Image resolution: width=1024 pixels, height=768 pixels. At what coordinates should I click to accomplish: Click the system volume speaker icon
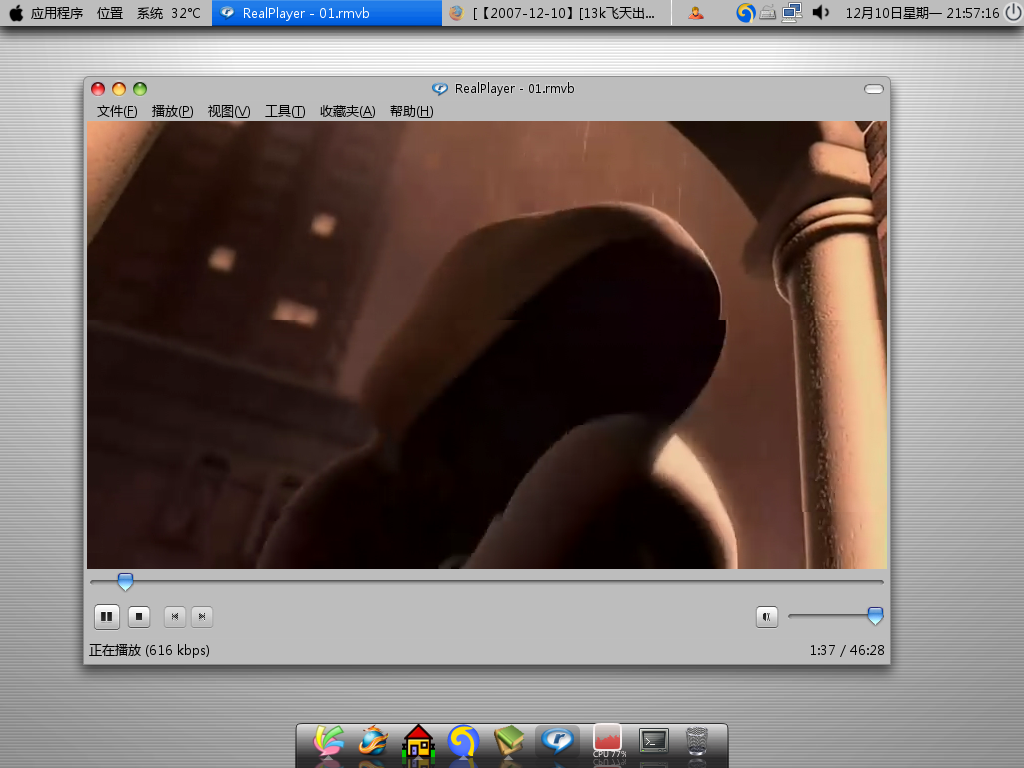(x=820, y=13)
